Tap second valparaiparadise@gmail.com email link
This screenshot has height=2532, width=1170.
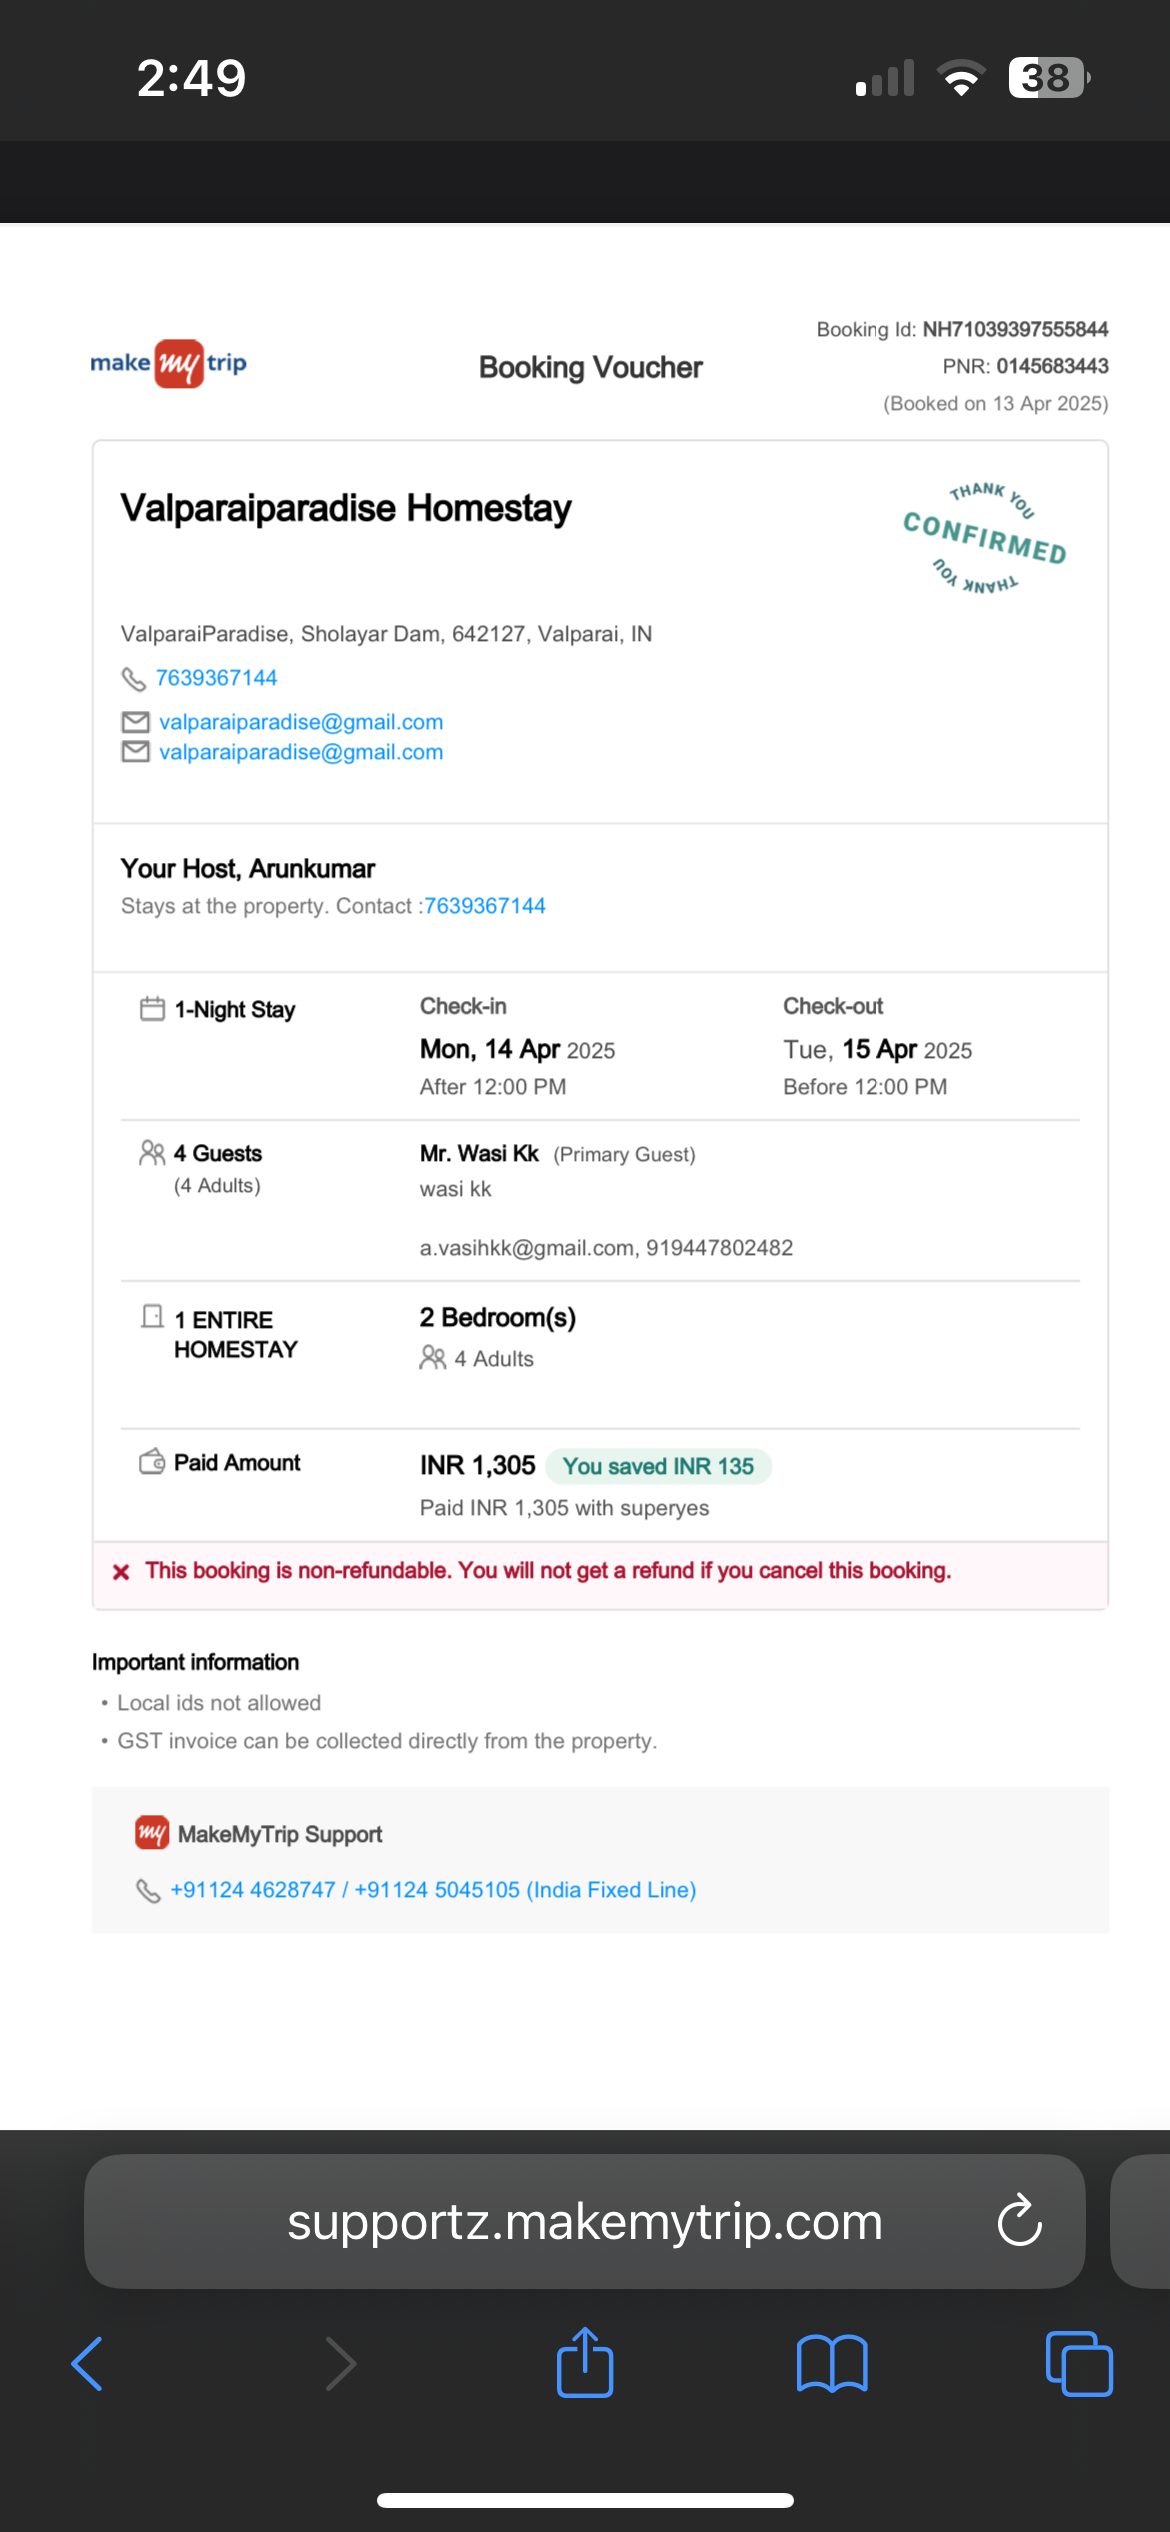[x=301, y=752]
